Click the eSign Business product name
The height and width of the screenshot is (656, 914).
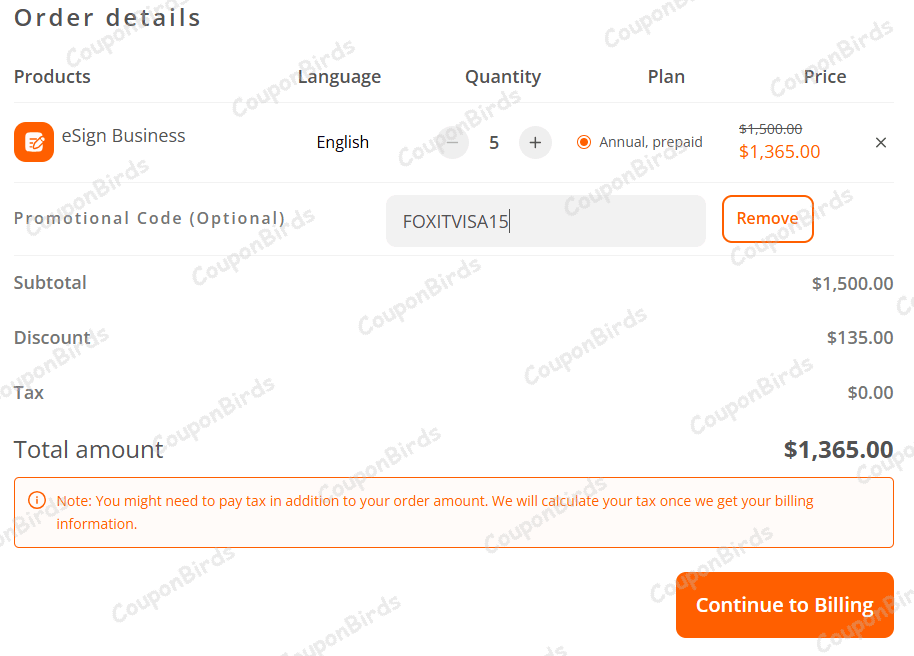[x=123, y=136]
